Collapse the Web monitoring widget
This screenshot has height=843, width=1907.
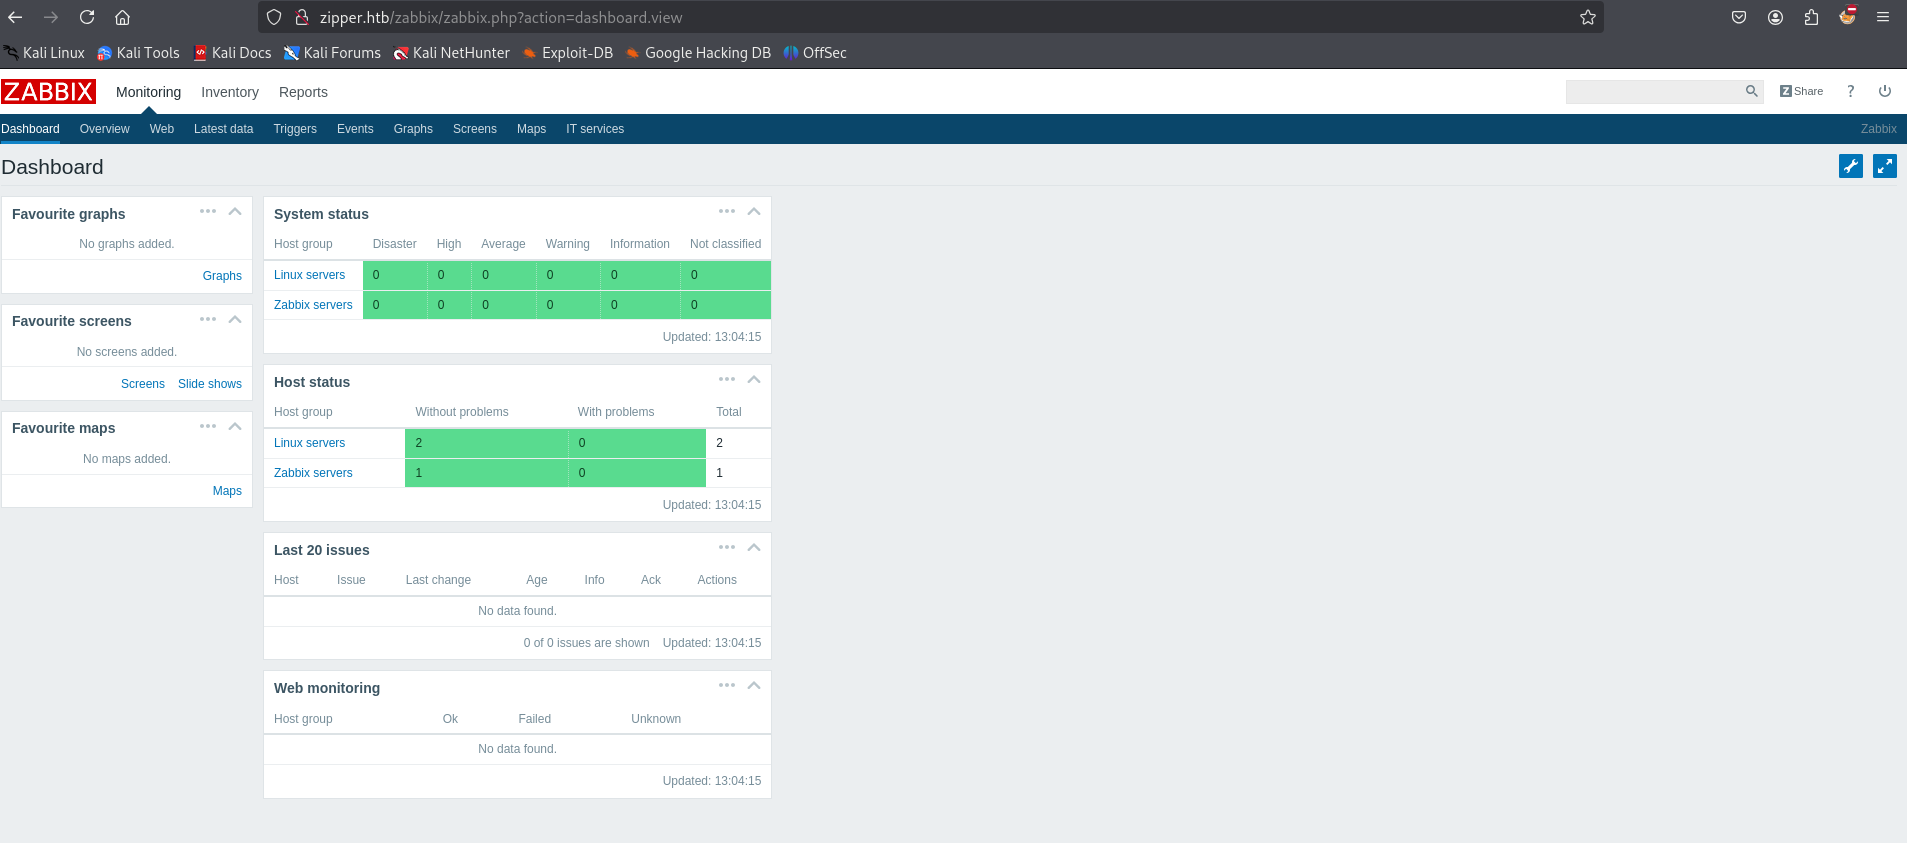(754, 685)
